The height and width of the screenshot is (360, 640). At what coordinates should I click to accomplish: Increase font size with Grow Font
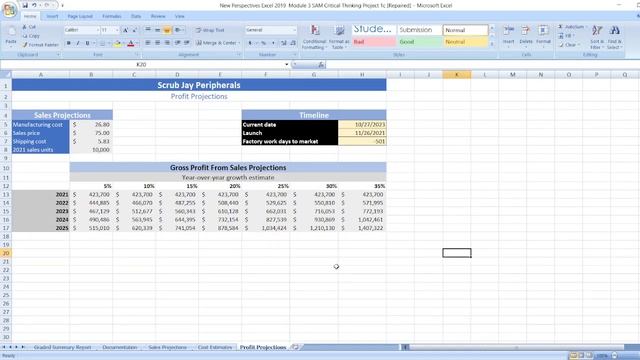(x=125, y=30)
